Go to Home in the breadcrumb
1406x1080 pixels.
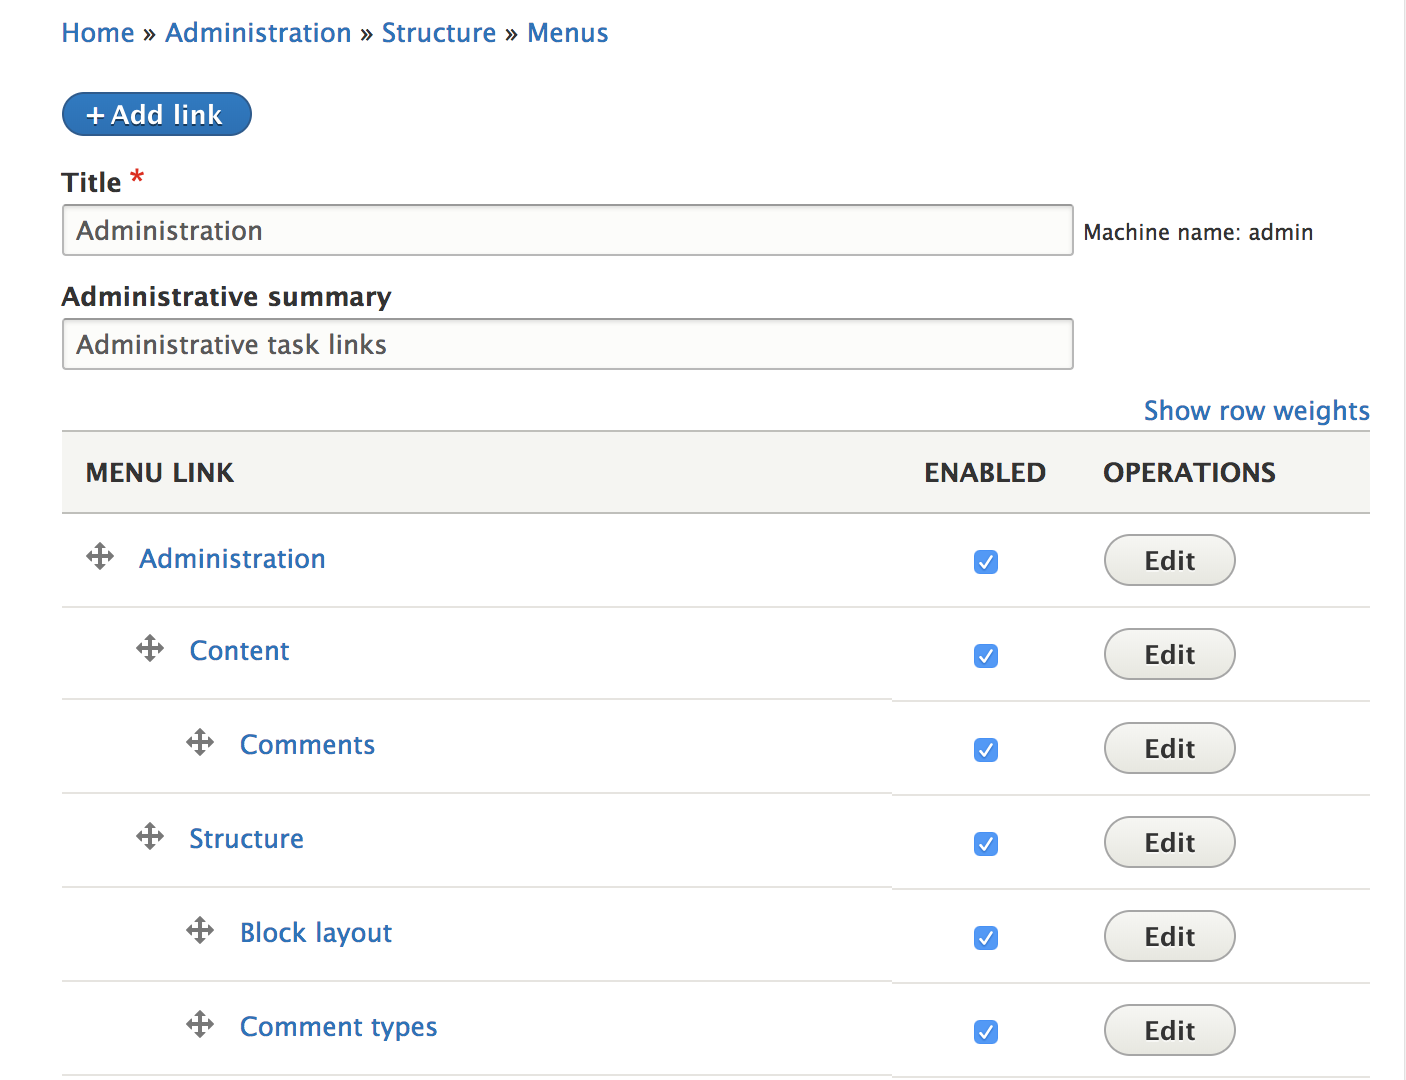coord(98,33)
